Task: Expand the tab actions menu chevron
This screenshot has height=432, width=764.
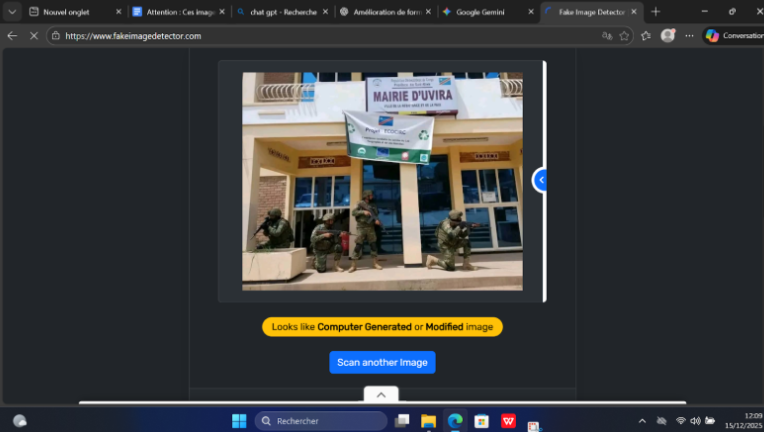Action: pyautogui.click(x=12, y=12)
